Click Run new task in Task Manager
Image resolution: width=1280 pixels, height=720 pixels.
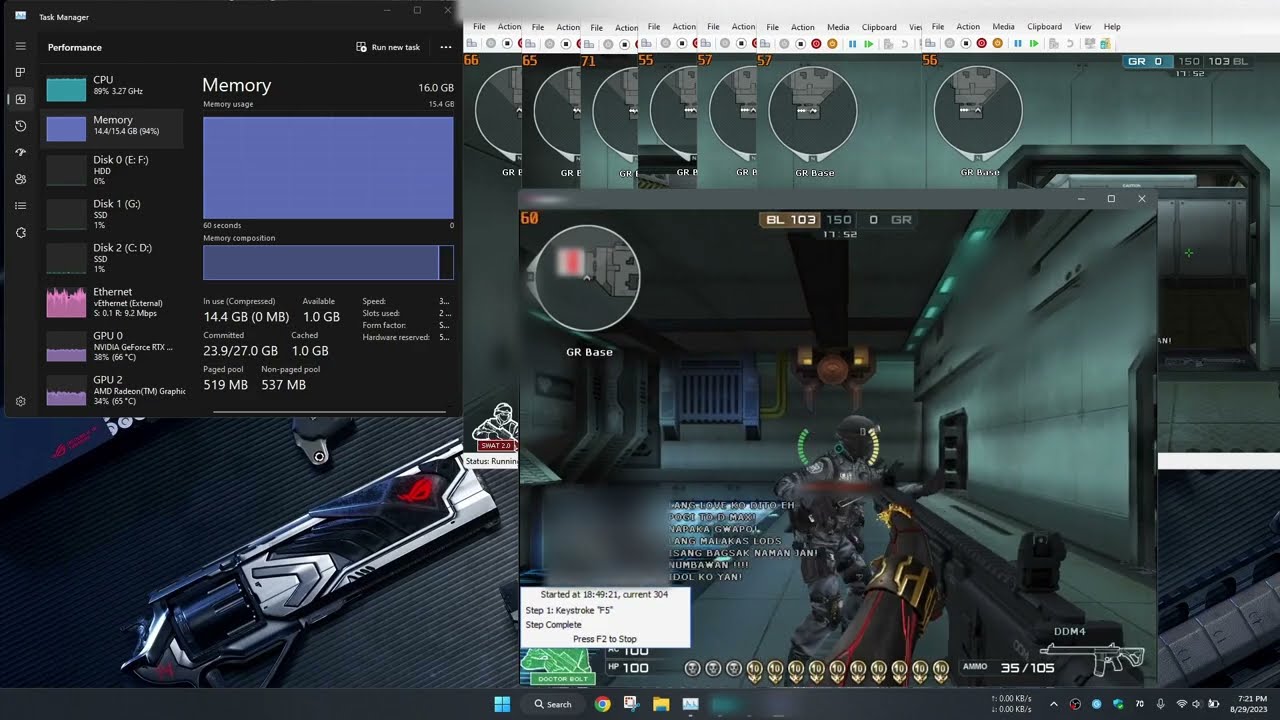tap(388, 47)
